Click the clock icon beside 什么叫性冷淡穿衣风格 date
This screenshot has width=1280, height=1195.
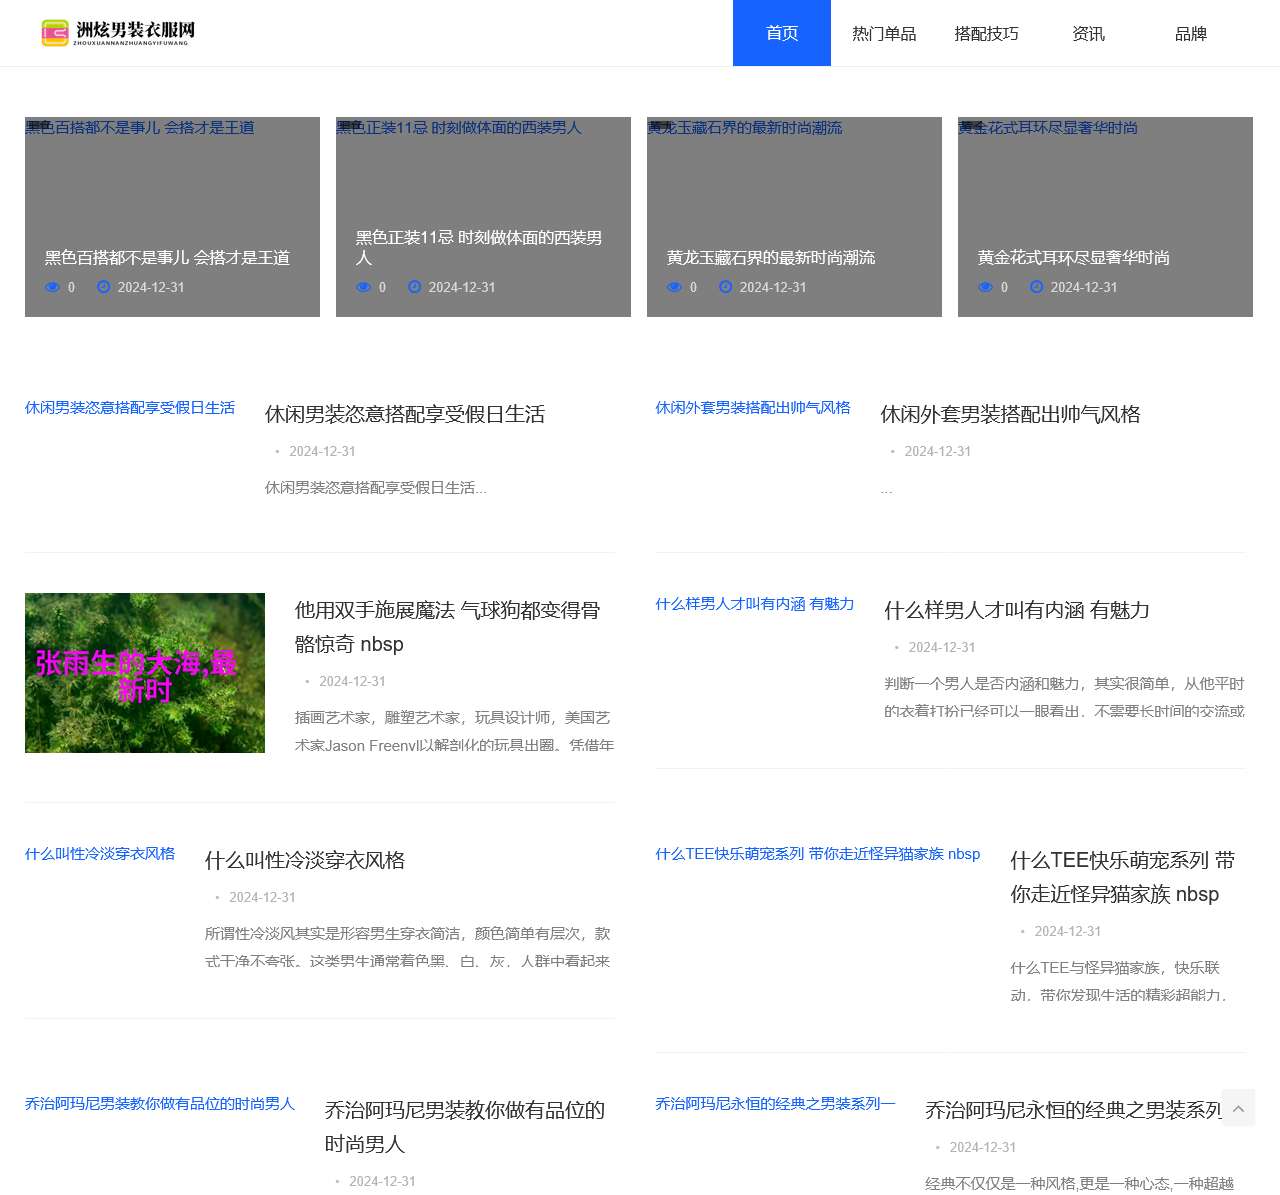218,897
